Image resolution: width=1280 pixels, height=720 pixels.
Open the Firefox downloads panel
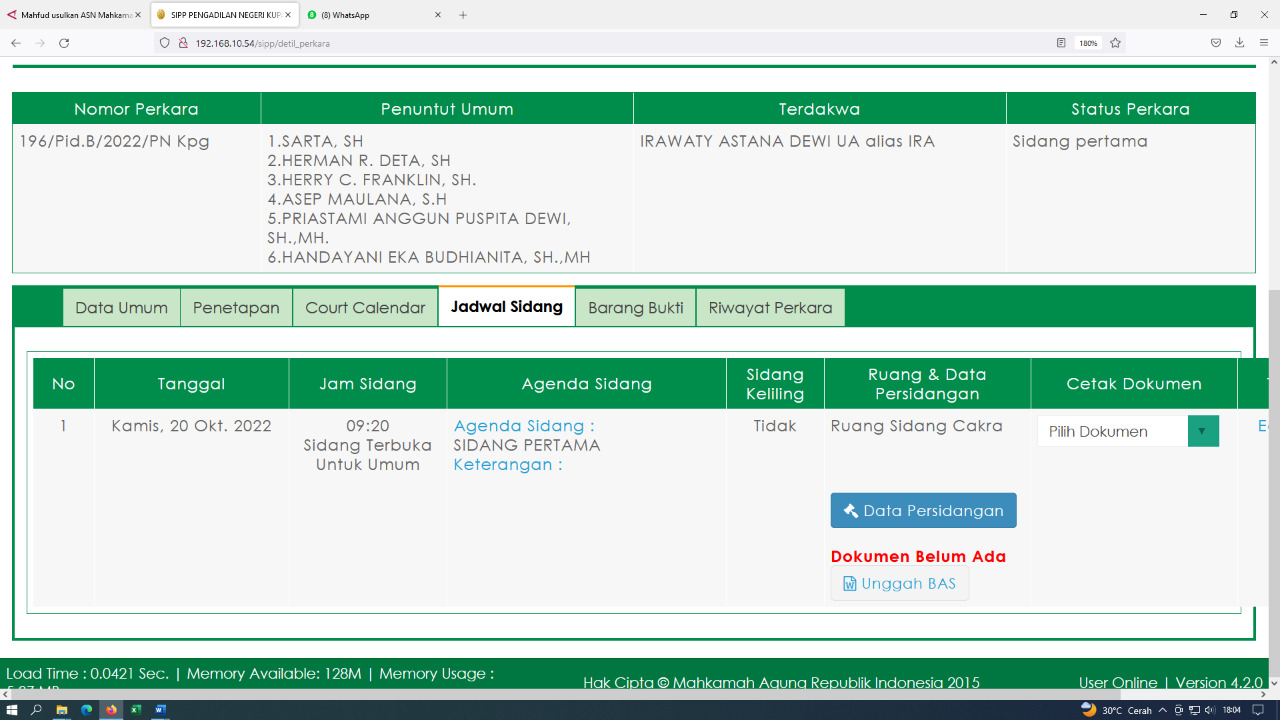1239,43
